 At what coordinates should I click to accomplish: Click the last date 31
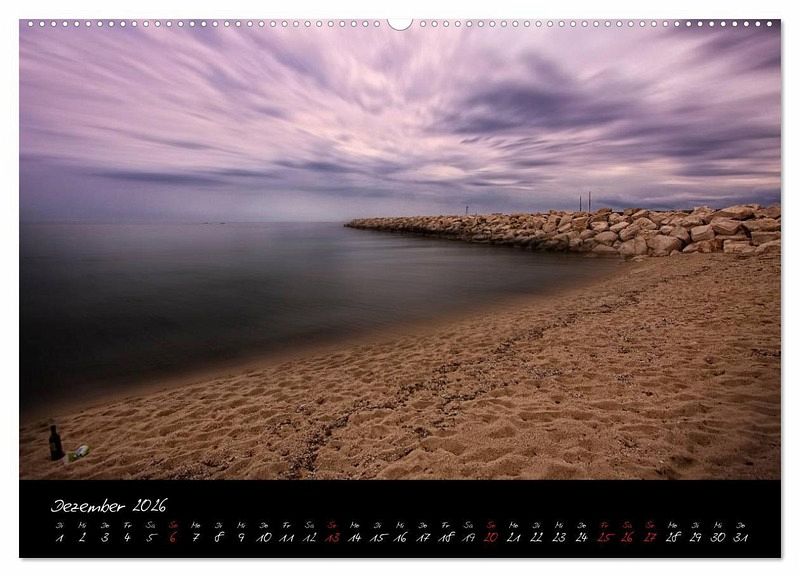[x=740, y=537]
